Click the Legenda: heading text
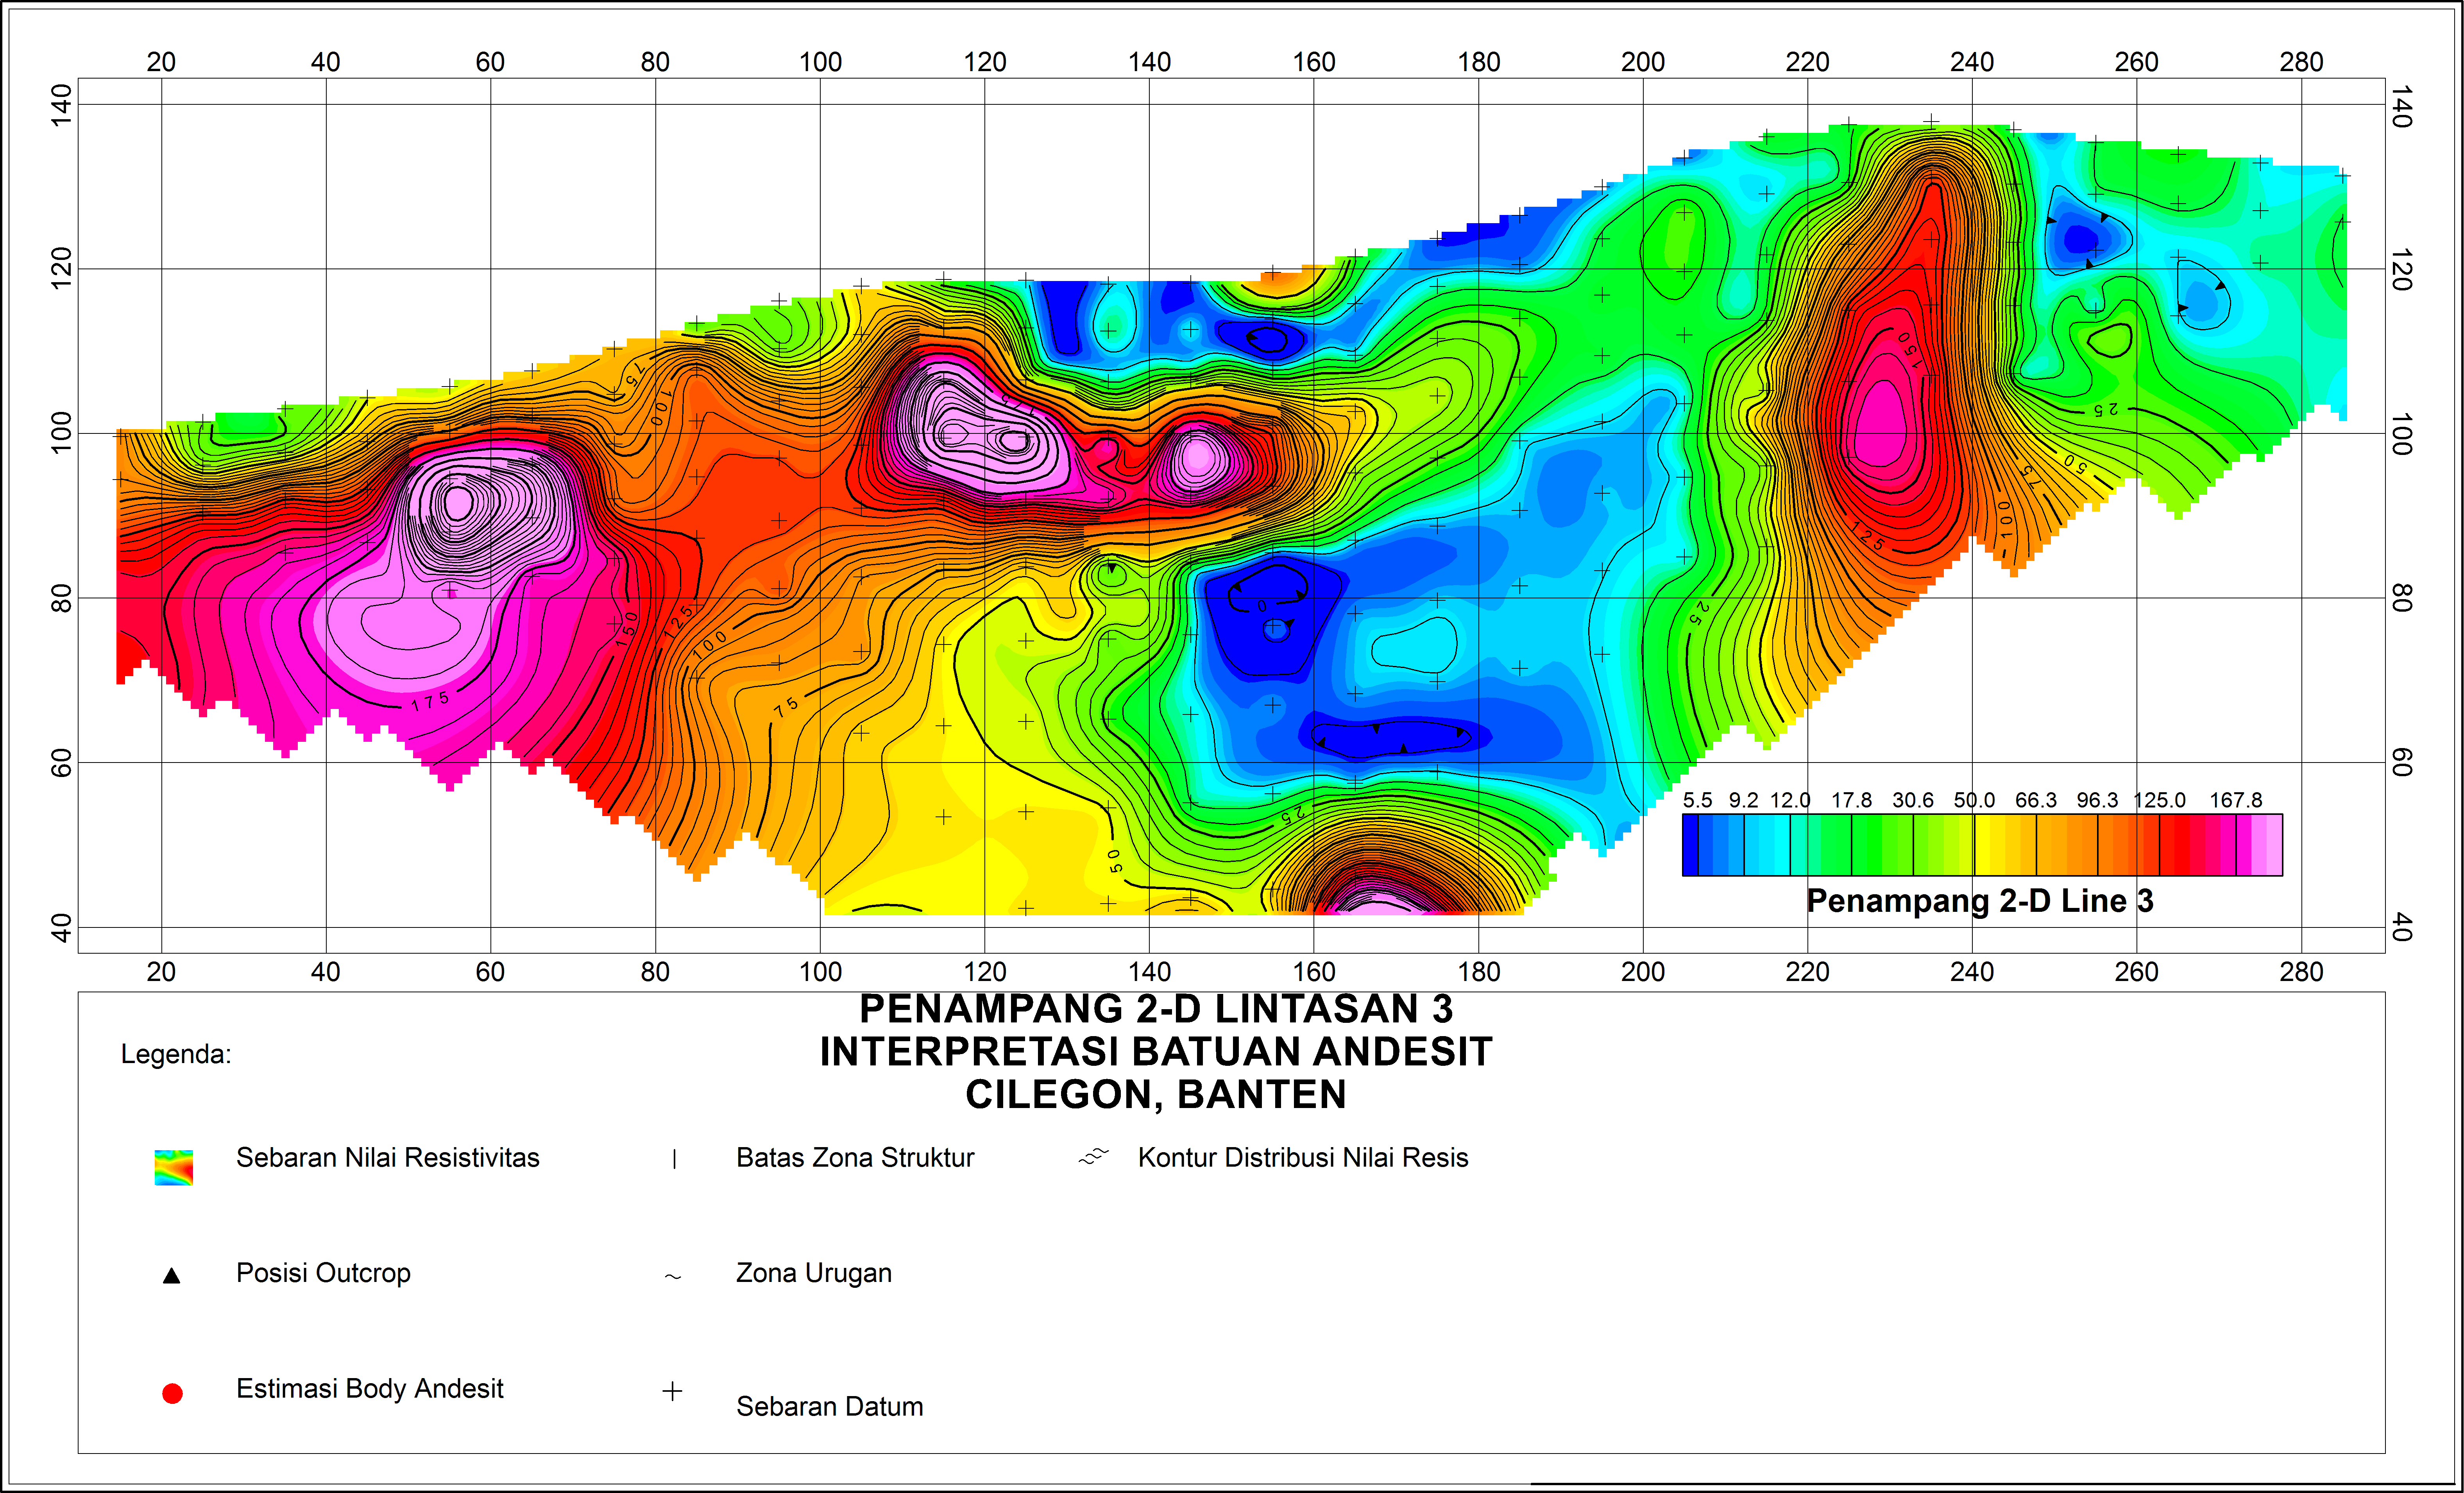The height and width of the screenshot is (1493, 2464). pyautogui.click(x=176, y=1054)
